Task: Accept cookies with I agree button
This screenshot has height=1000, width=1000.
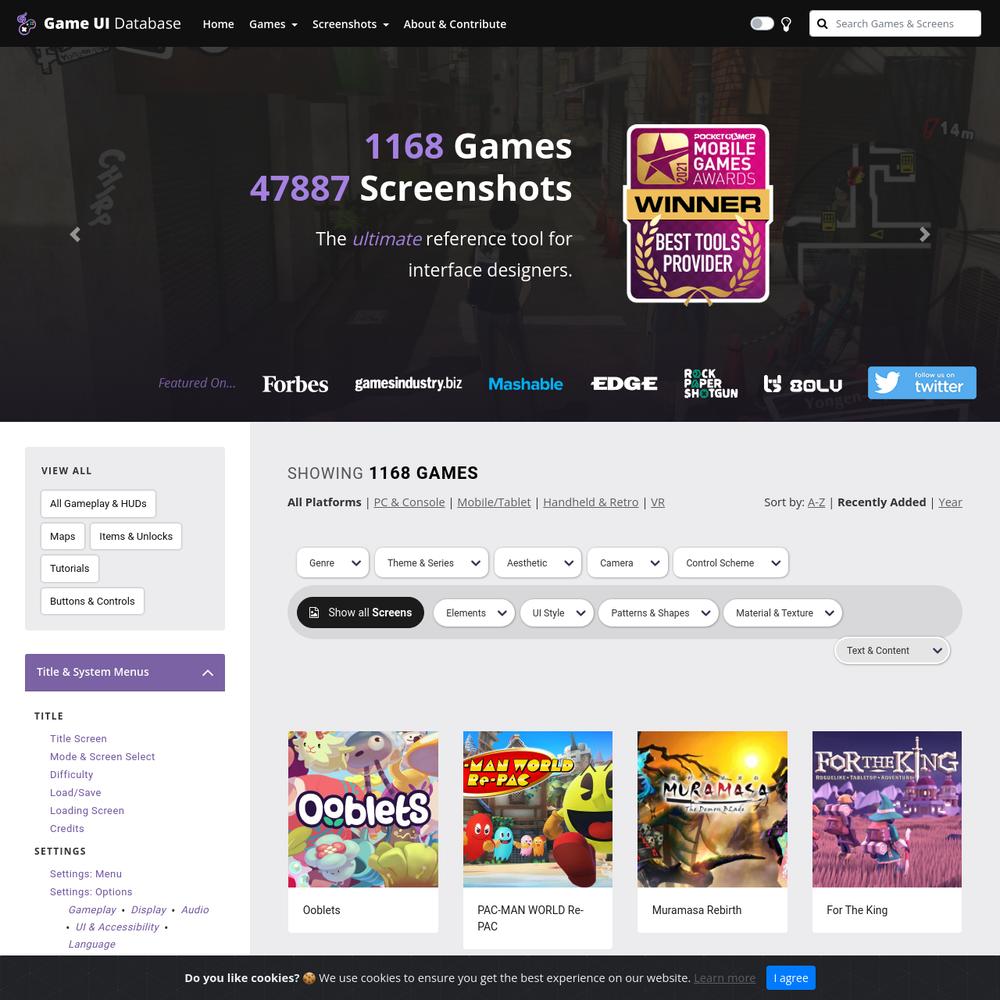Action: [790, 978]
